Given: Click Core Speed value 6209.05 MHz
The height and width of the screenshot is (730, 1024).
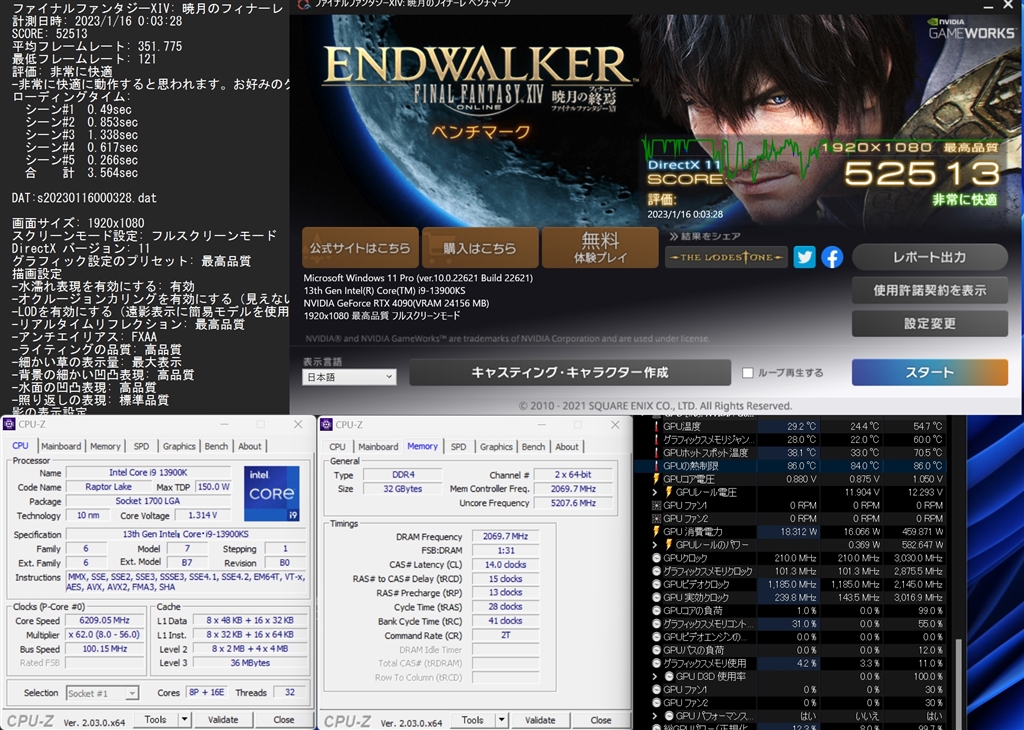Looking at the screenshot, I should [x=104, y=620].
